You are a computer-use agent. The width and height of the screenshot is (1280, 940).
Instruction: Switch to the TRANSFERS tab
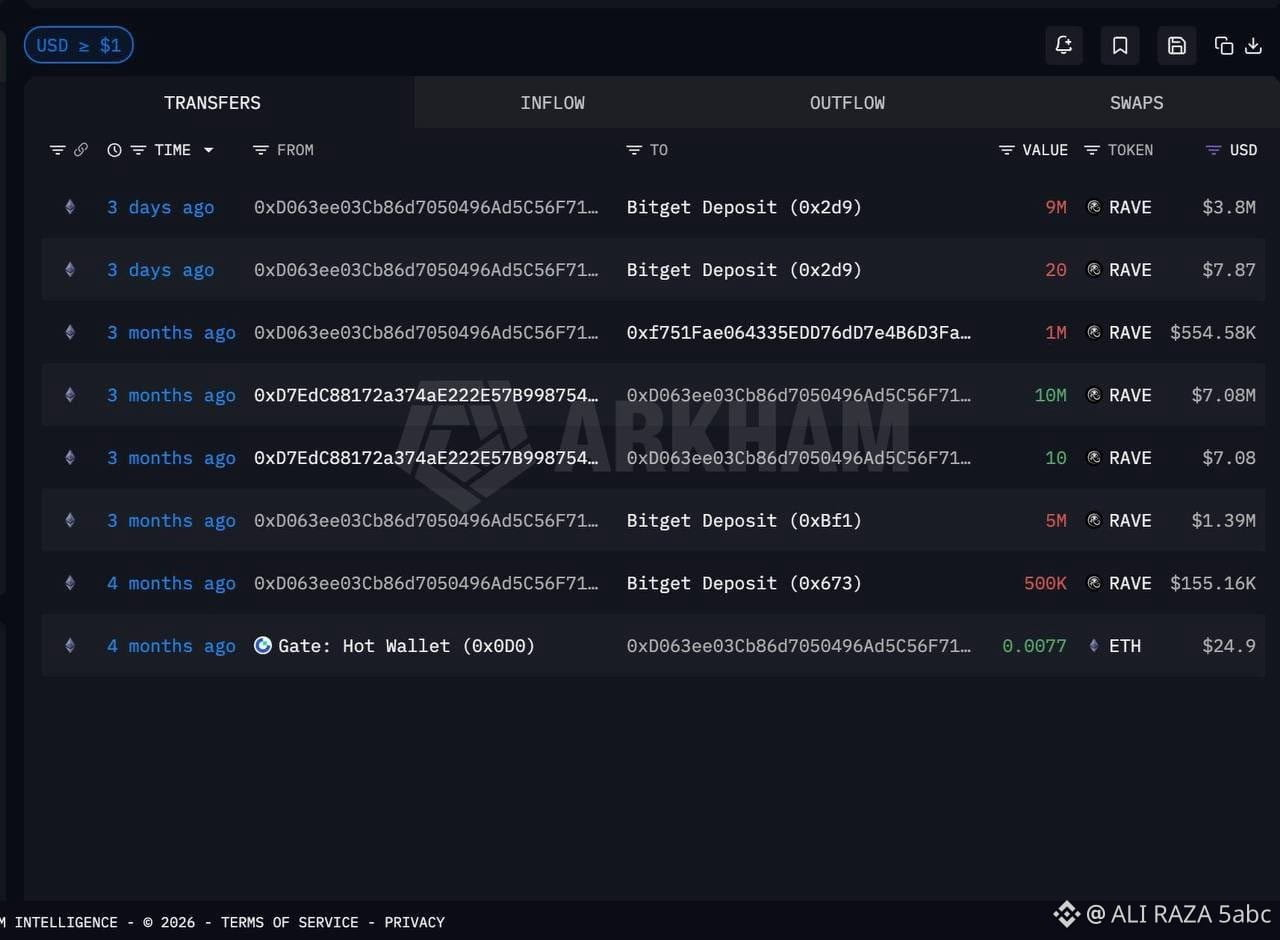coord(212,103)
